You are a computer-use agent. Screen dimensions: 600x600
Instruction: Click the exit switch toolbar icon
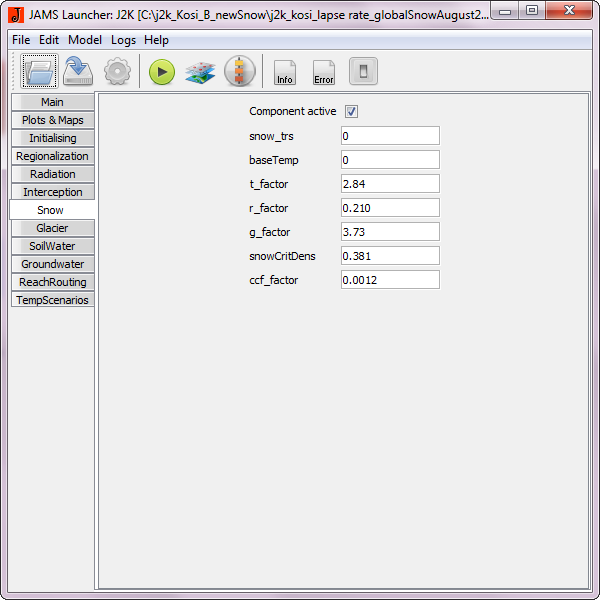363,72
